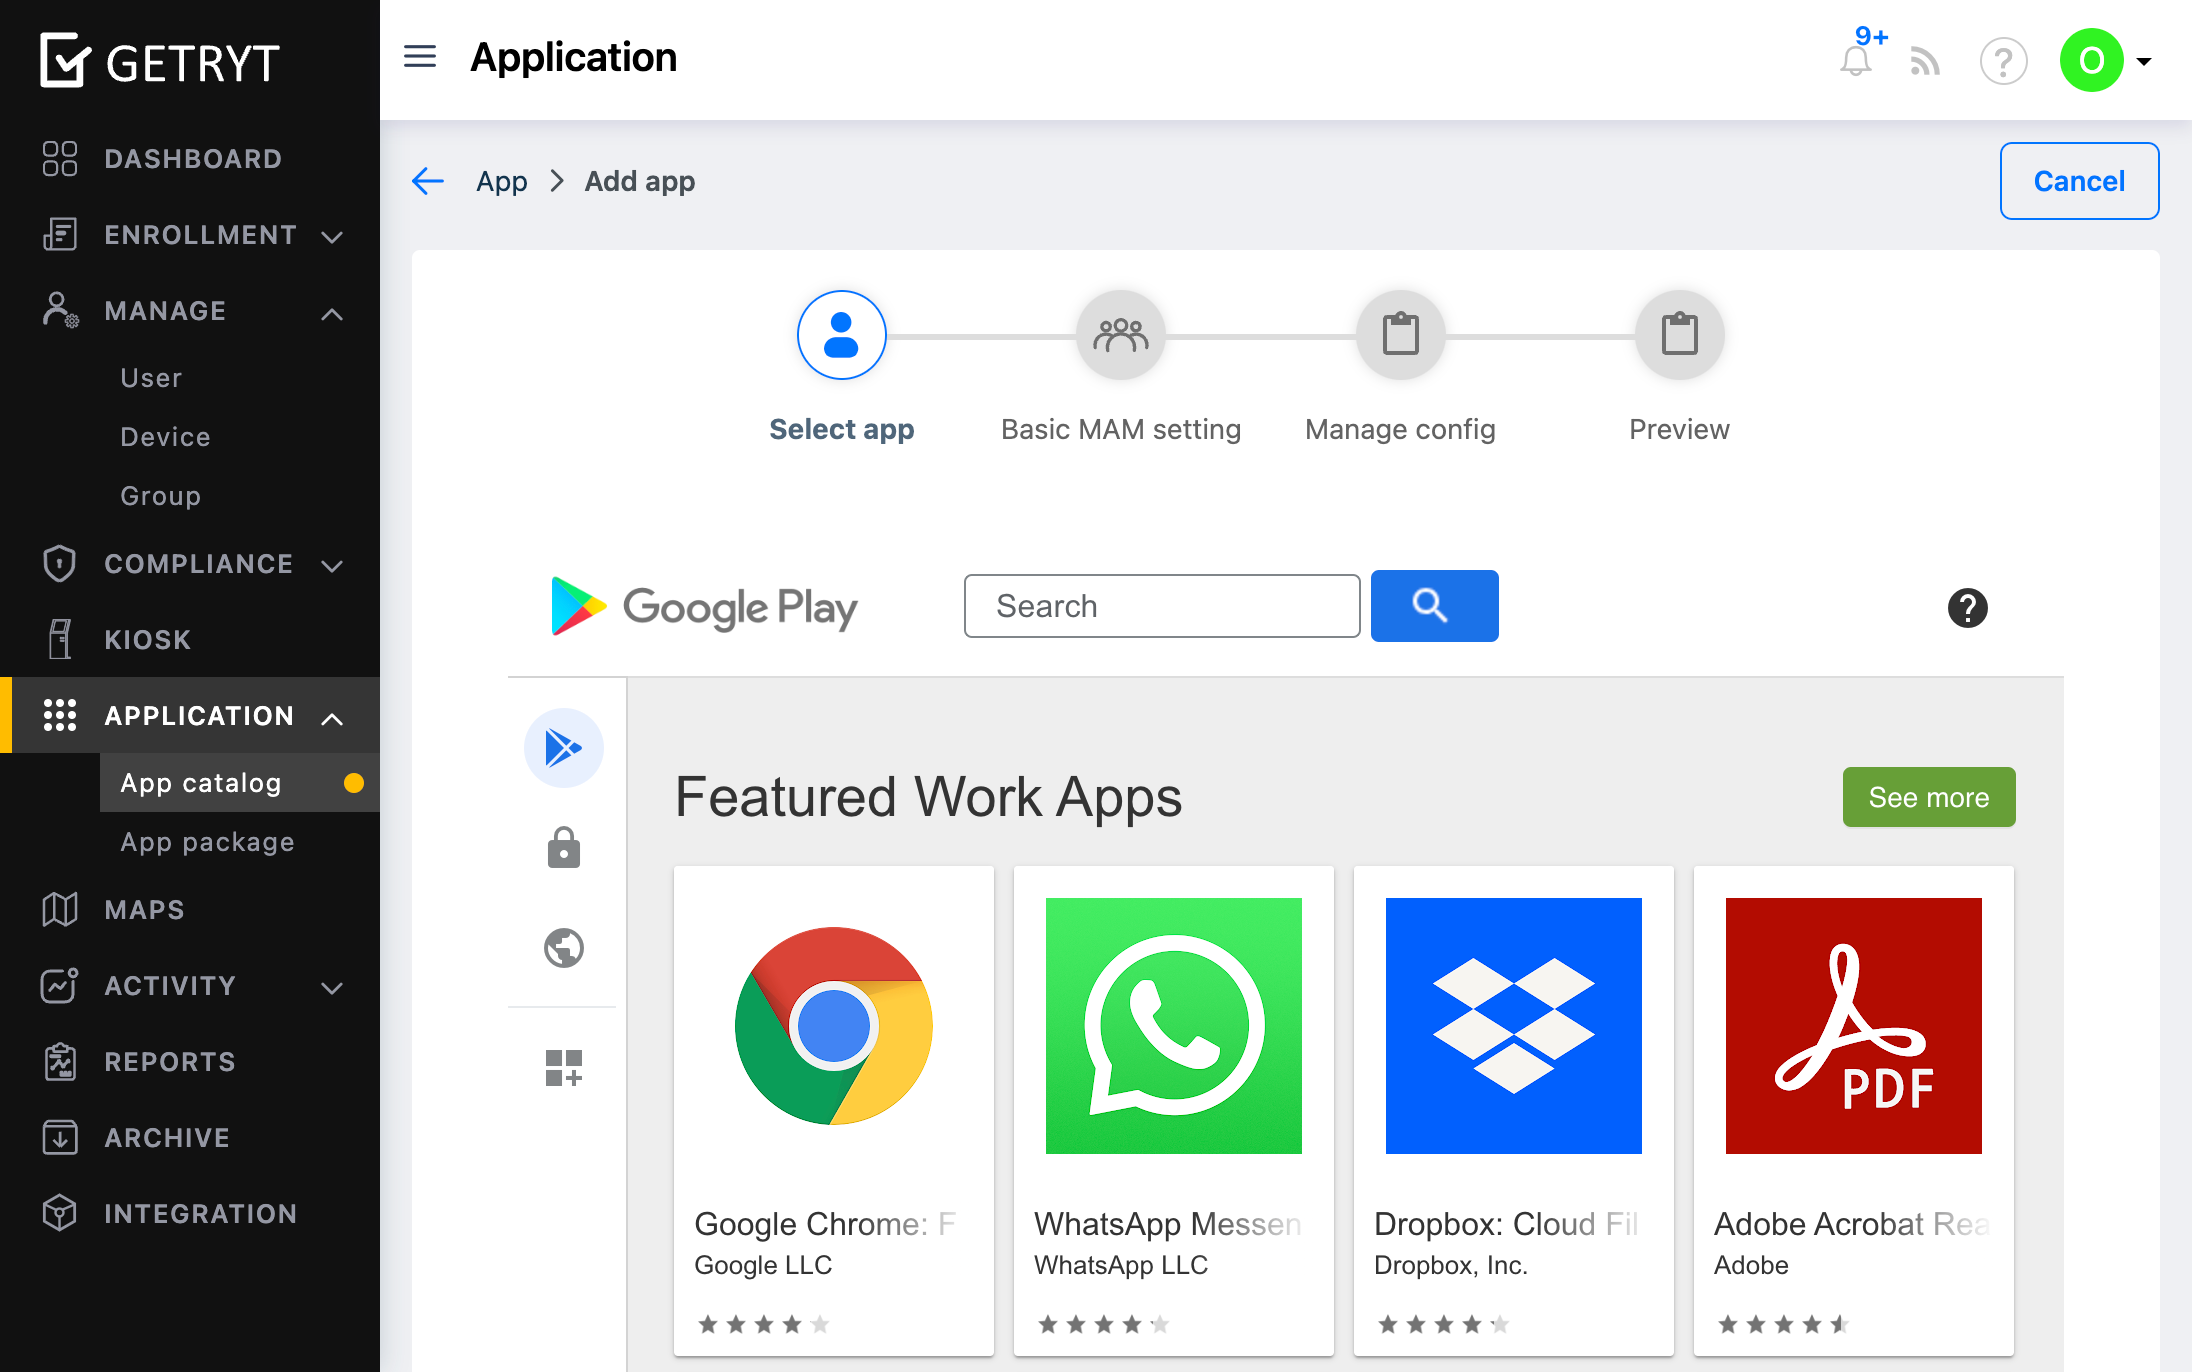Collapse the Application menu chevron

pos(332,718)
